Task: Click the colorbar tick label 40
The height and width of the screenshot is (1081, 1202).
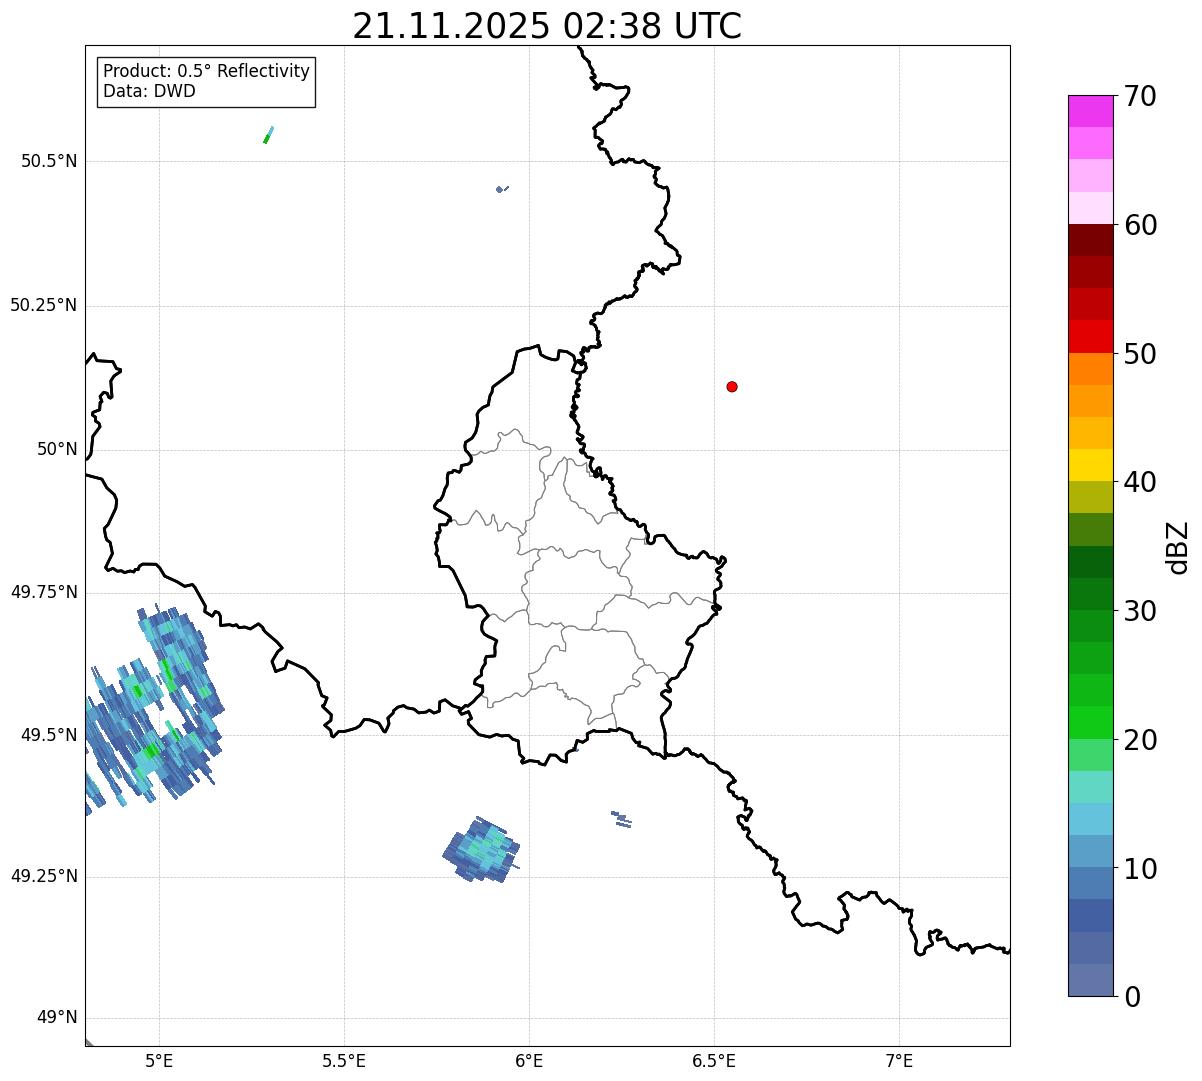Action: pyautogui.click(x=1141, y=483)
